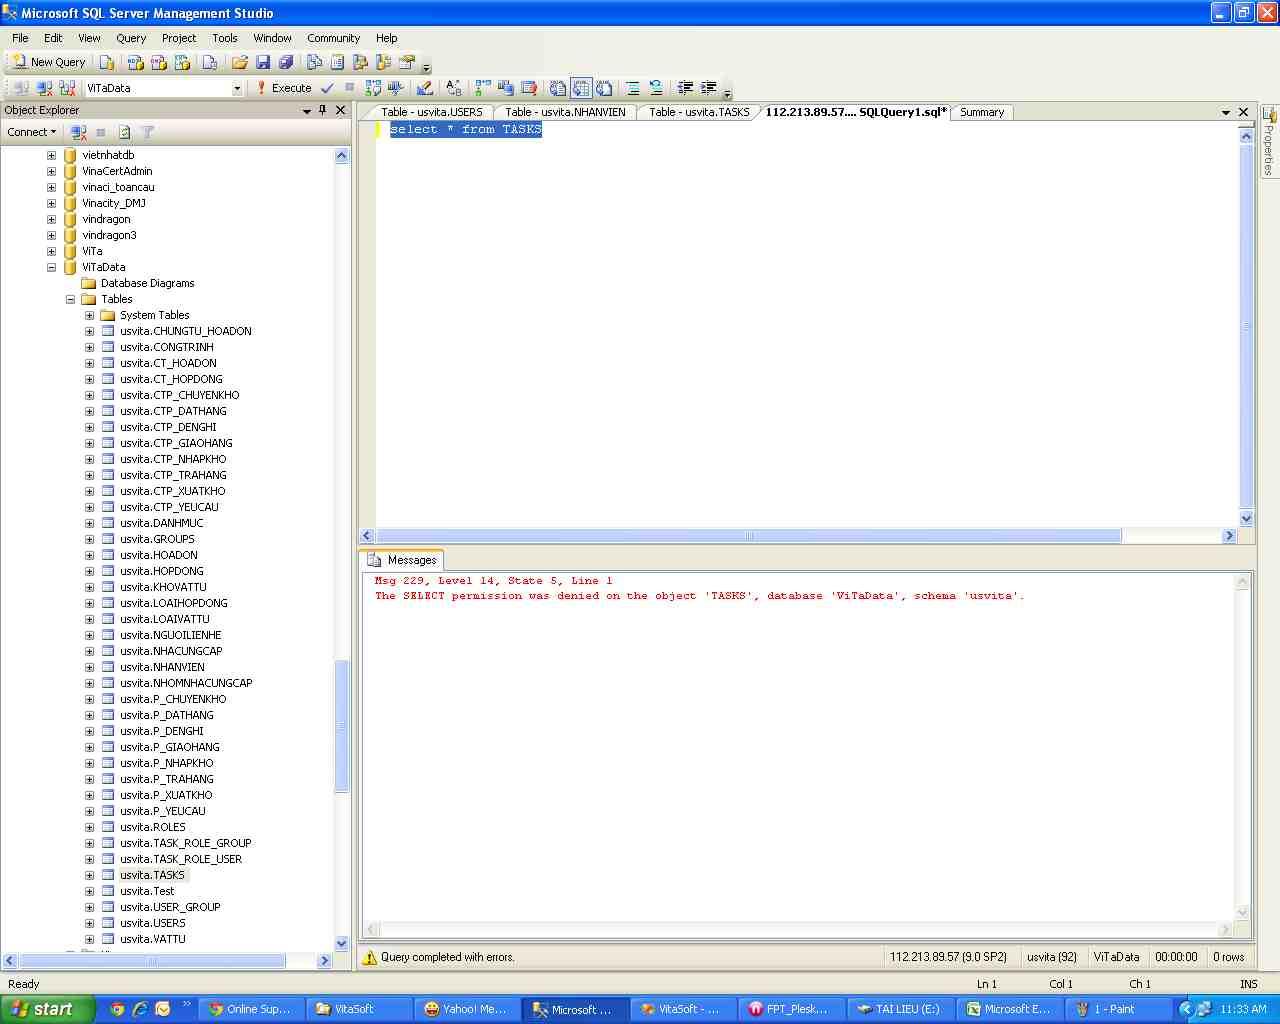Switch to the Table - usvita.NHANVIEN tab

click(565, 112)
